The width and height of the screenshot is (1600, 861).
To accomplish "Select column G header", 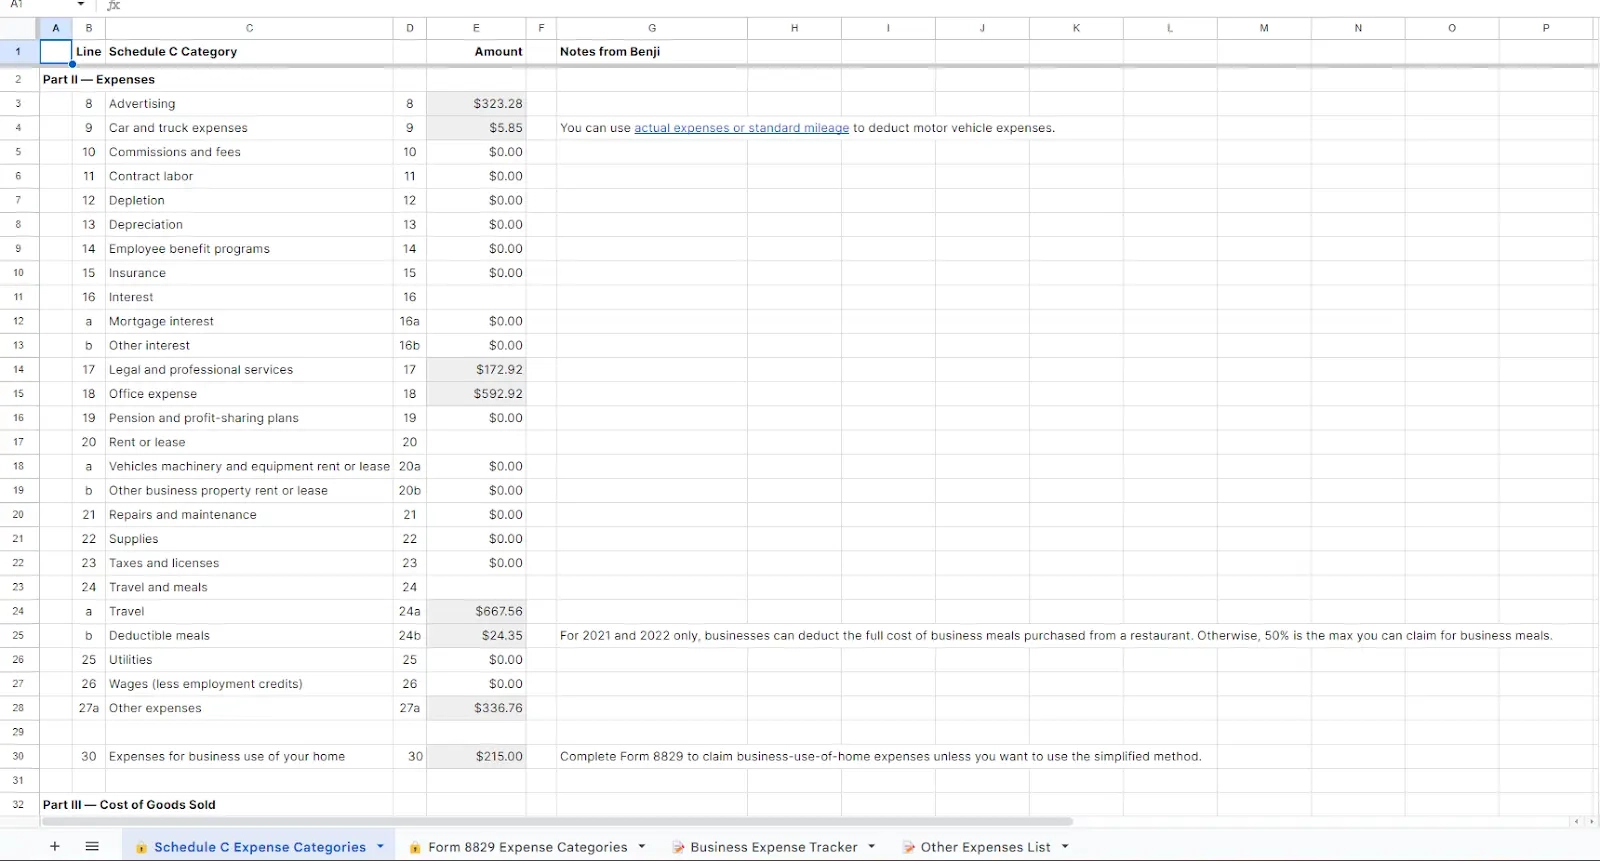I will (652, 28).
